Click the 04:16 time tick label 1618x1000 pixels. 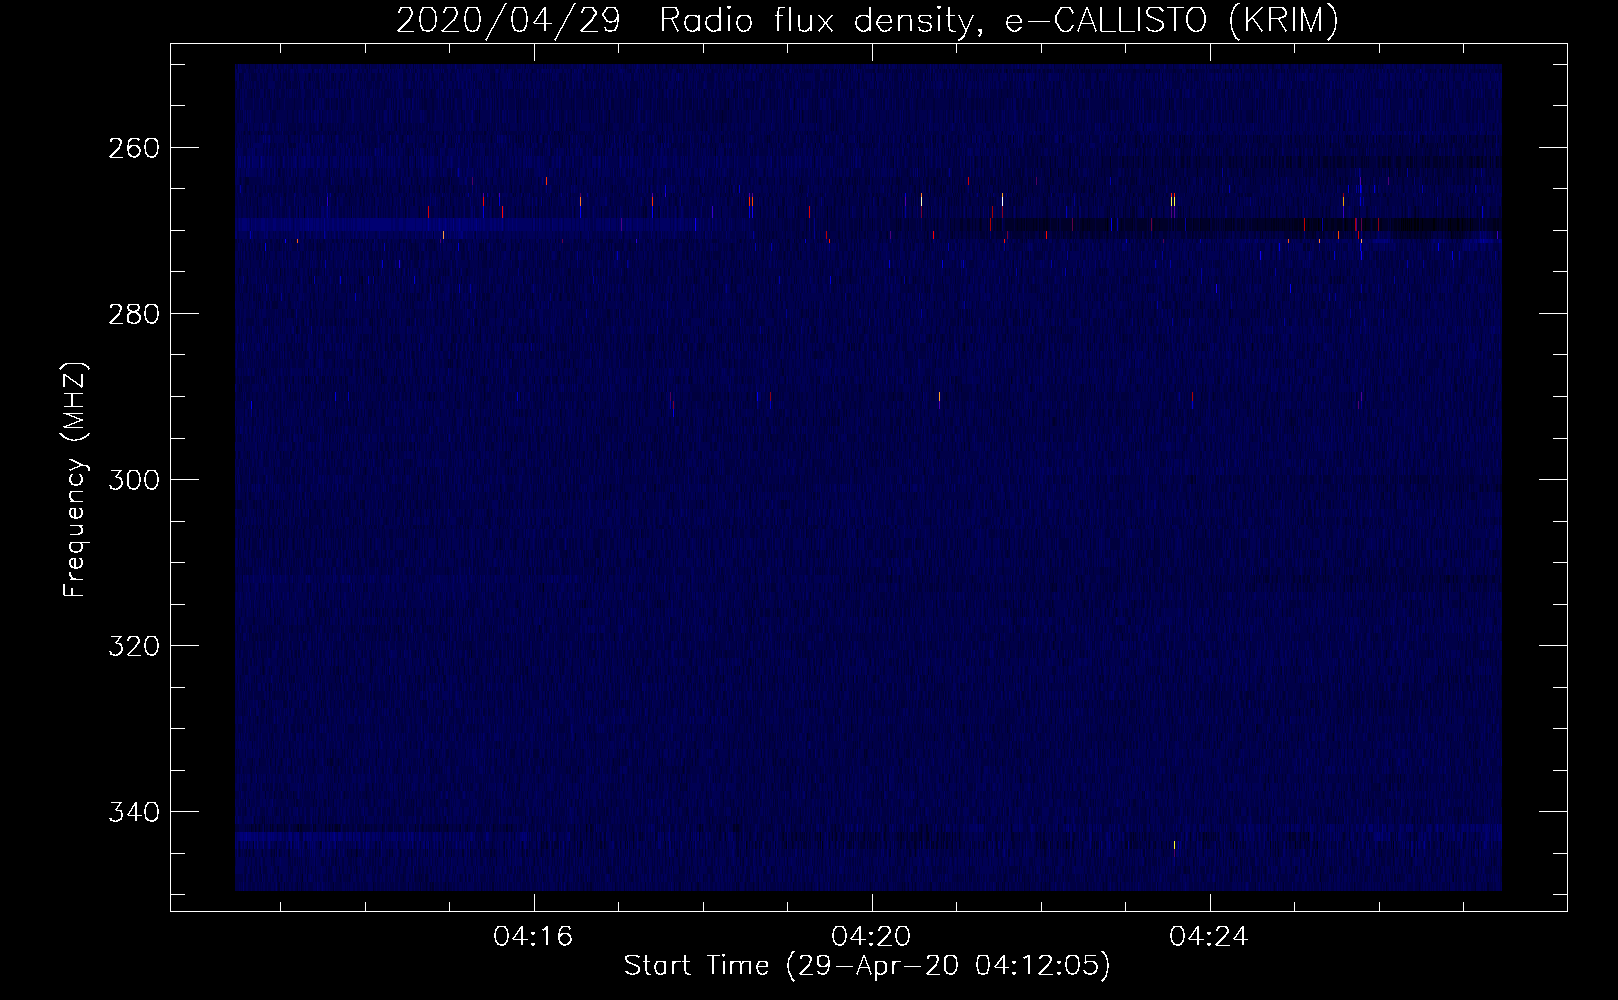click(533, 937)
